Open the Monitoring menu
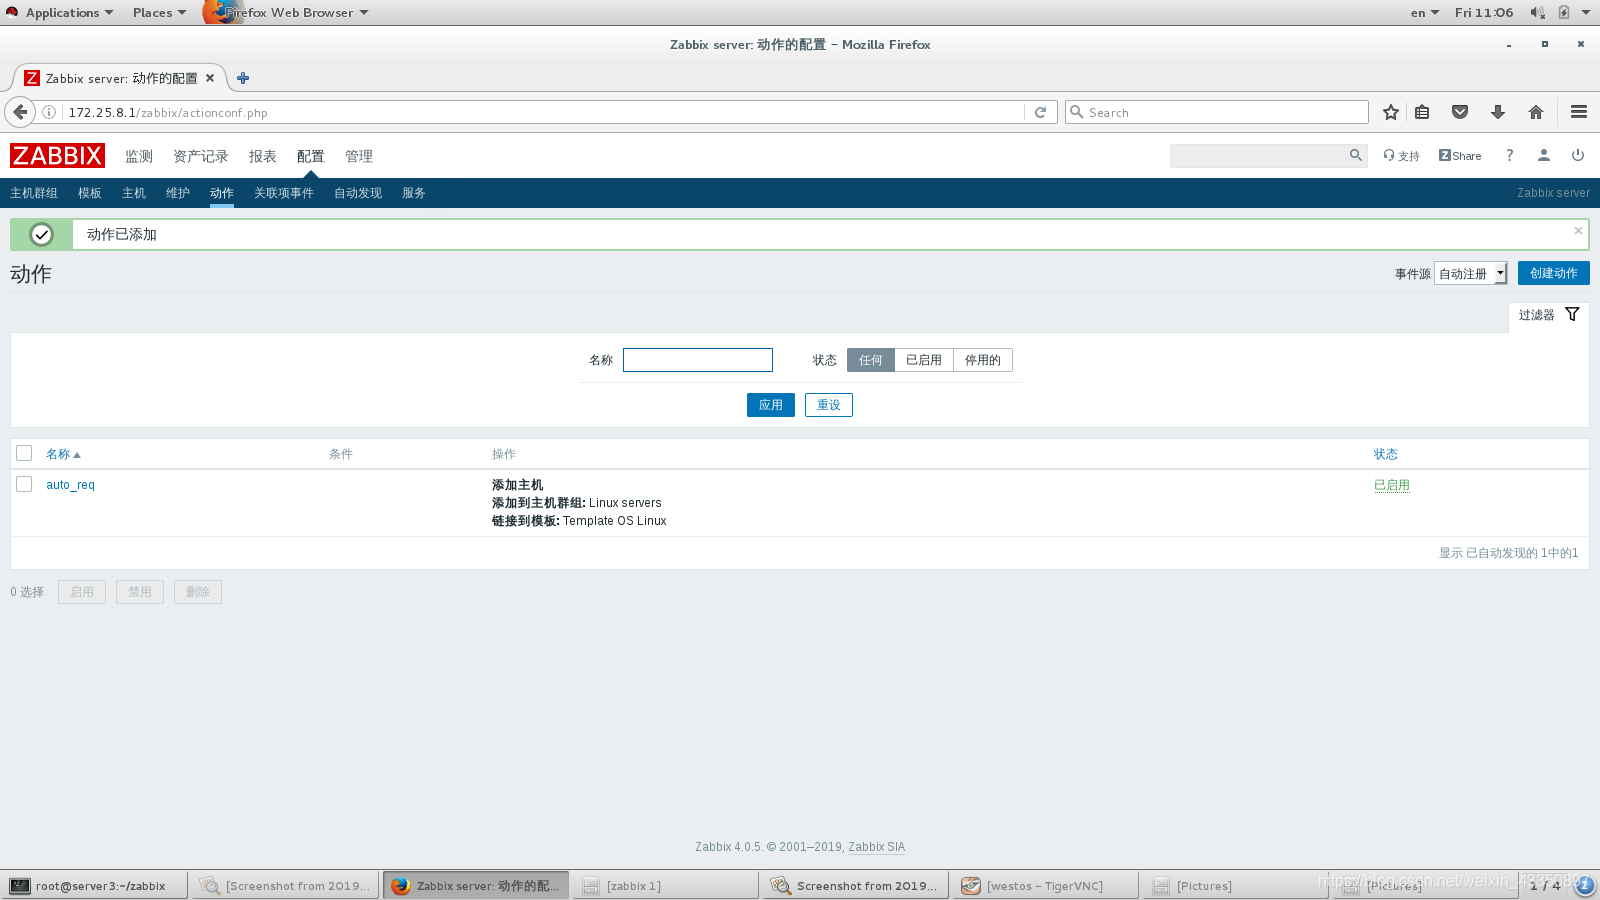 click(x=139, y=156)
